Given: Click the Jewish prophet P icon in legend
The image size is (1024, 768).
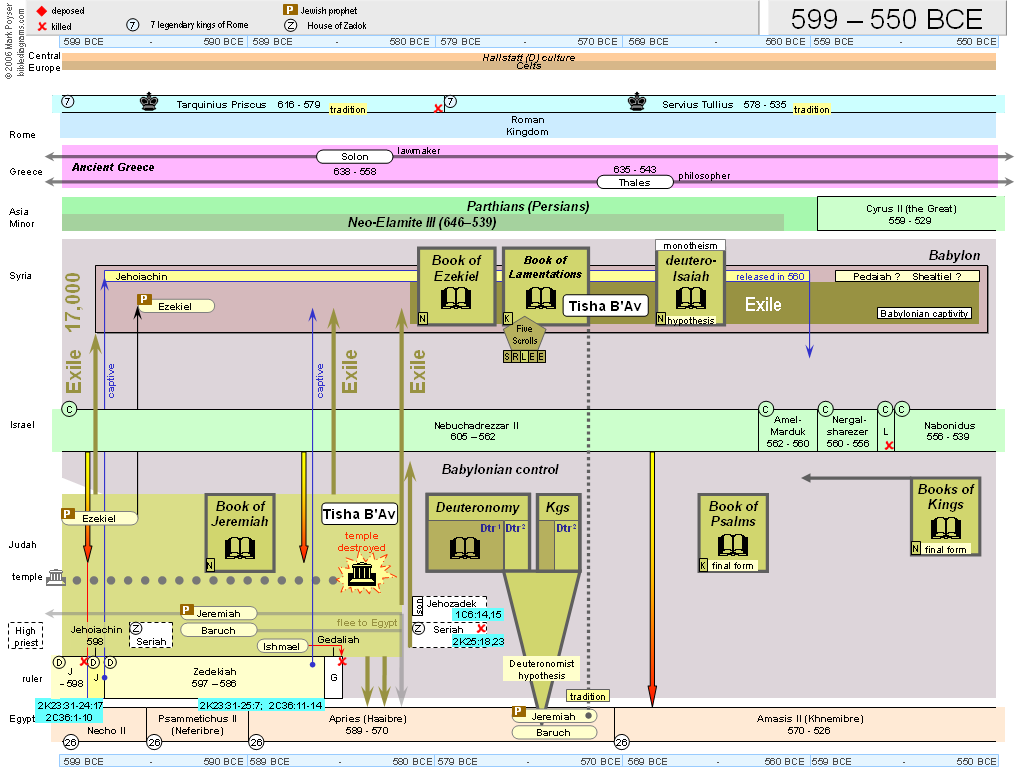Looking at the screenshot, I should 289,10.
